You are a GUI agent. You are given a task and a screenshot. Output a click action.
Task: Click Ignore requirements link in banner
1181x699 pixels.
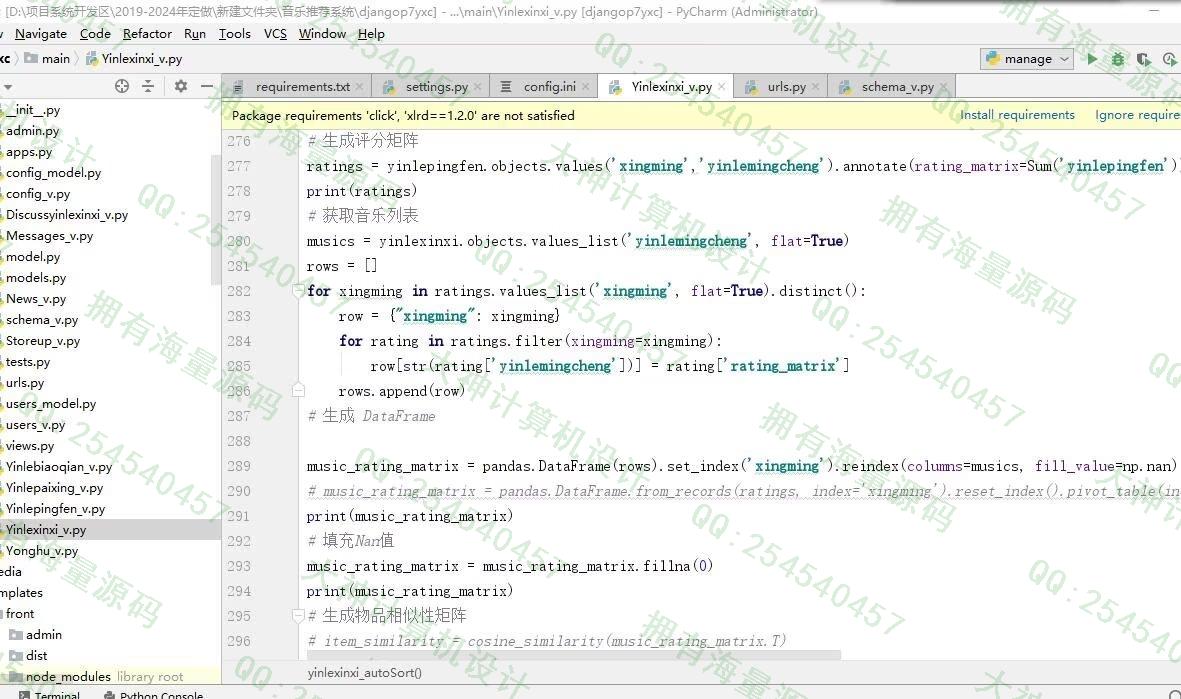(1137, 114)
